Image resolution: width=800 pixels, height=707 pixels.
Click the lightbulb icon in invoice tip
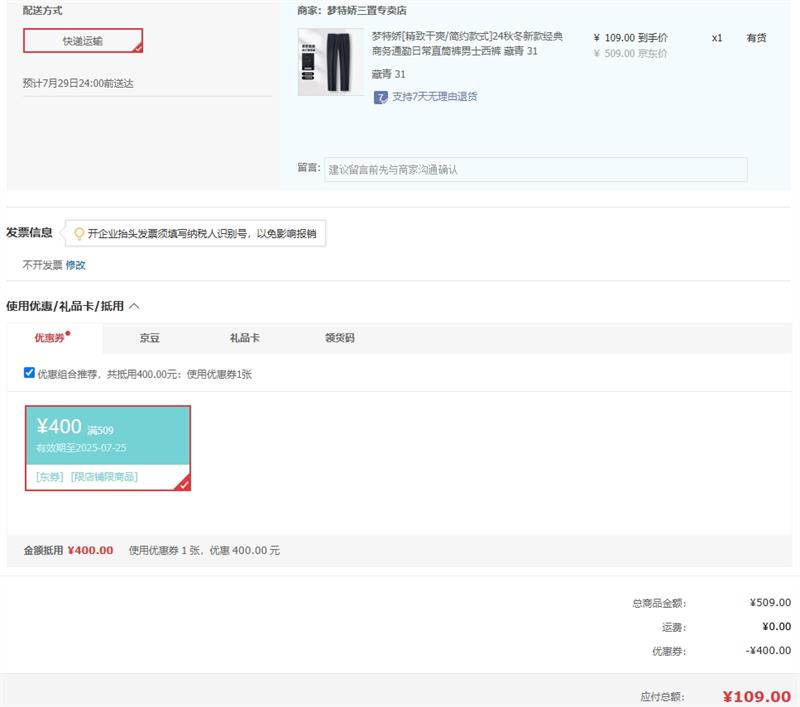pyautogui.click(x=79, y=234)
